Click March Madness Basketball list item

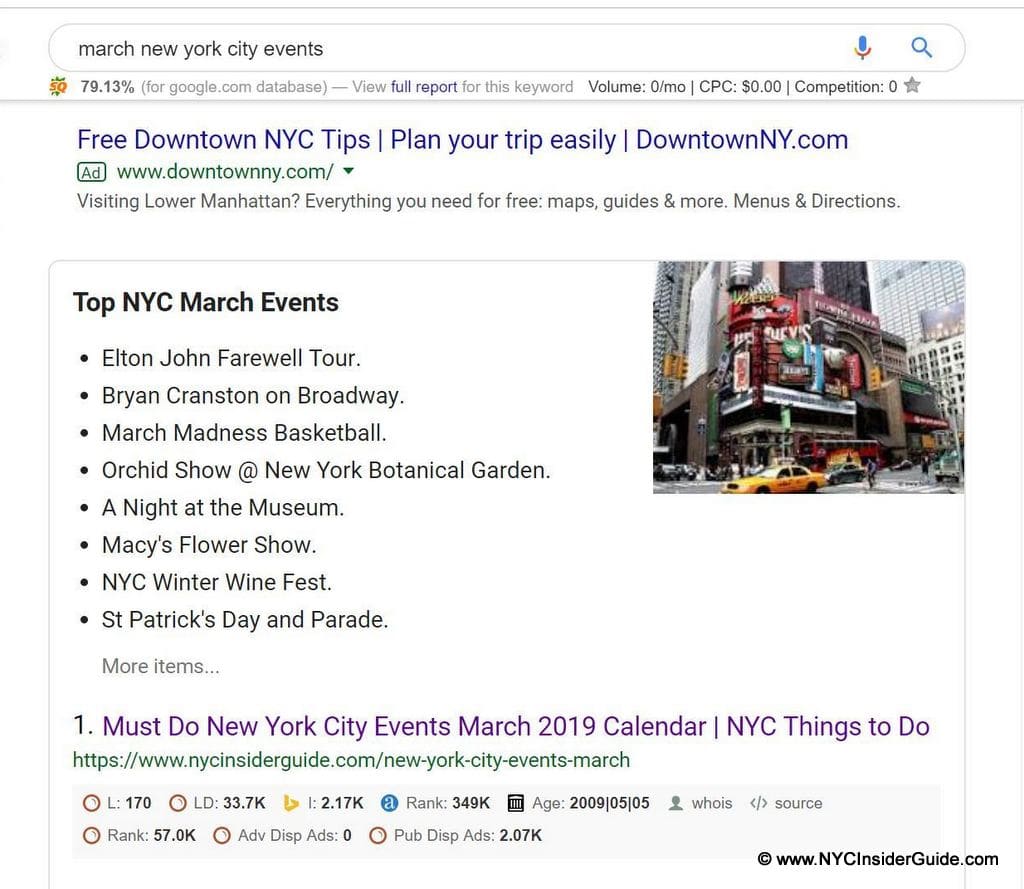pos(244,432)
